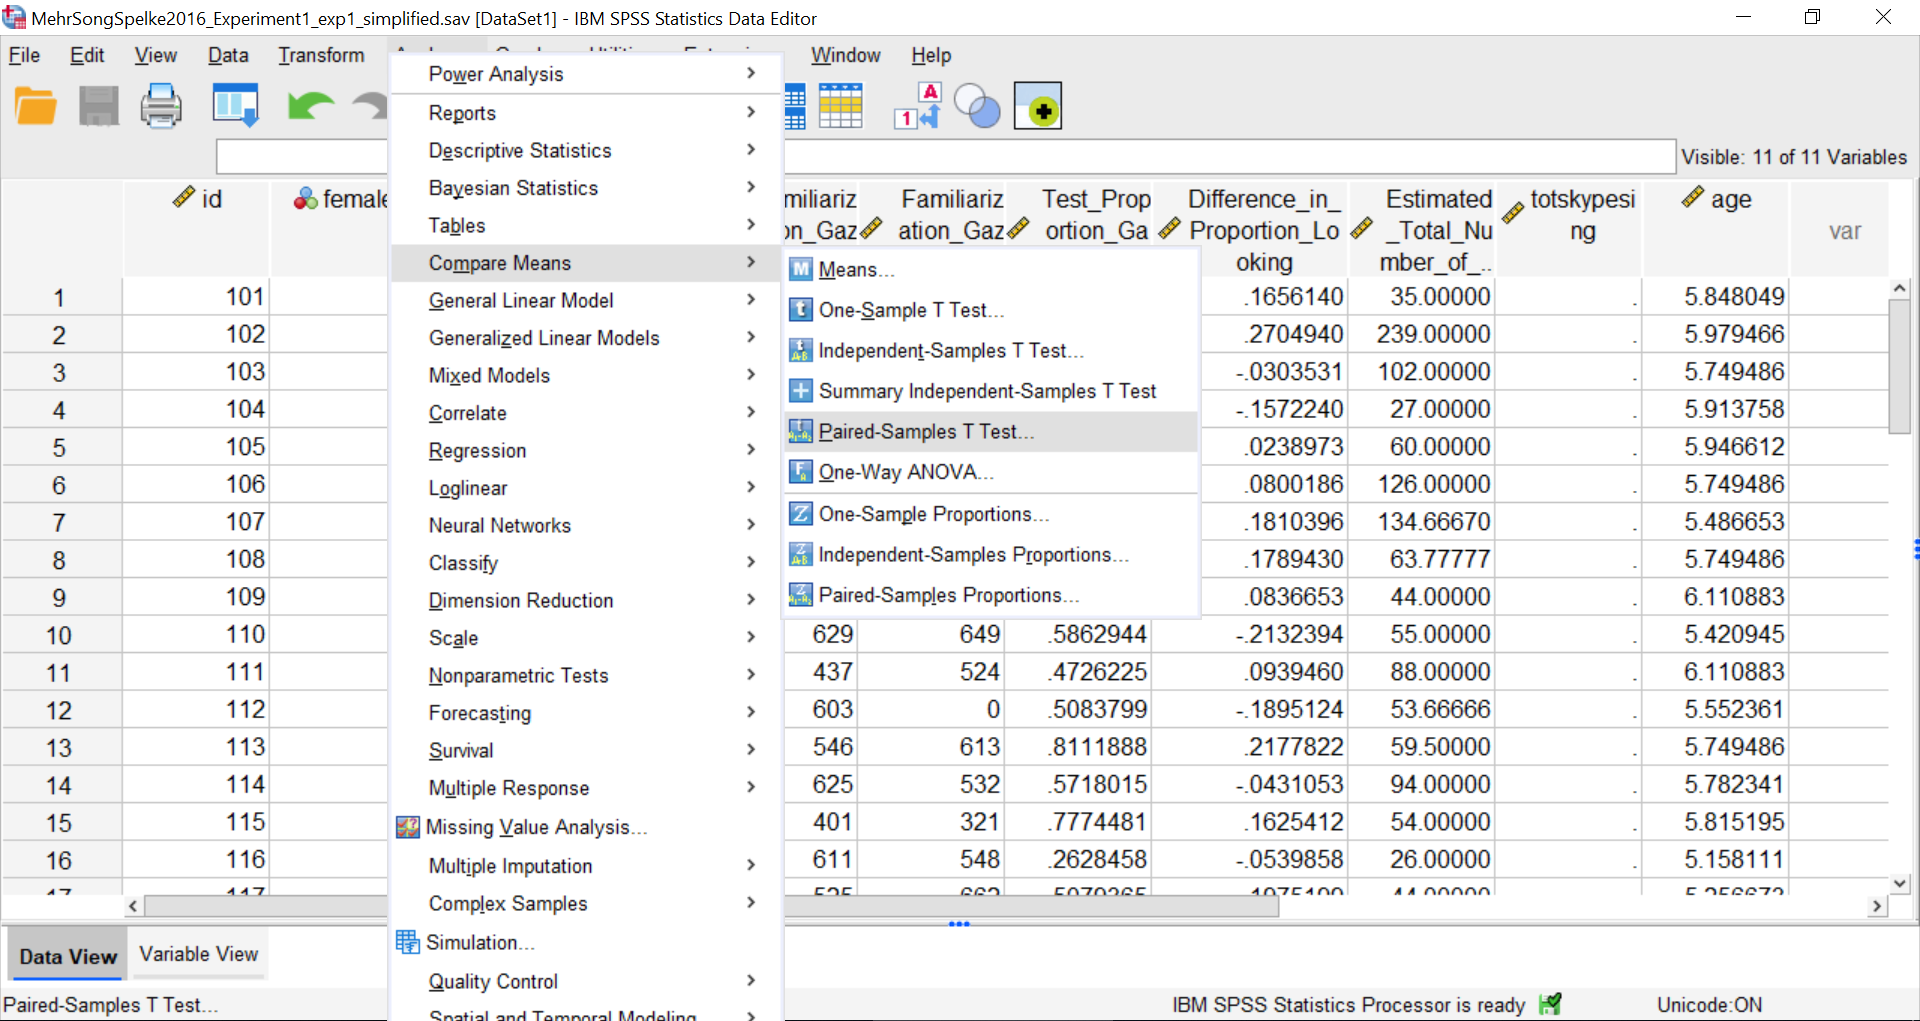1920x1021 pixels.
Task: Click the overlapping circles sets icon
Action: point(977,106)
